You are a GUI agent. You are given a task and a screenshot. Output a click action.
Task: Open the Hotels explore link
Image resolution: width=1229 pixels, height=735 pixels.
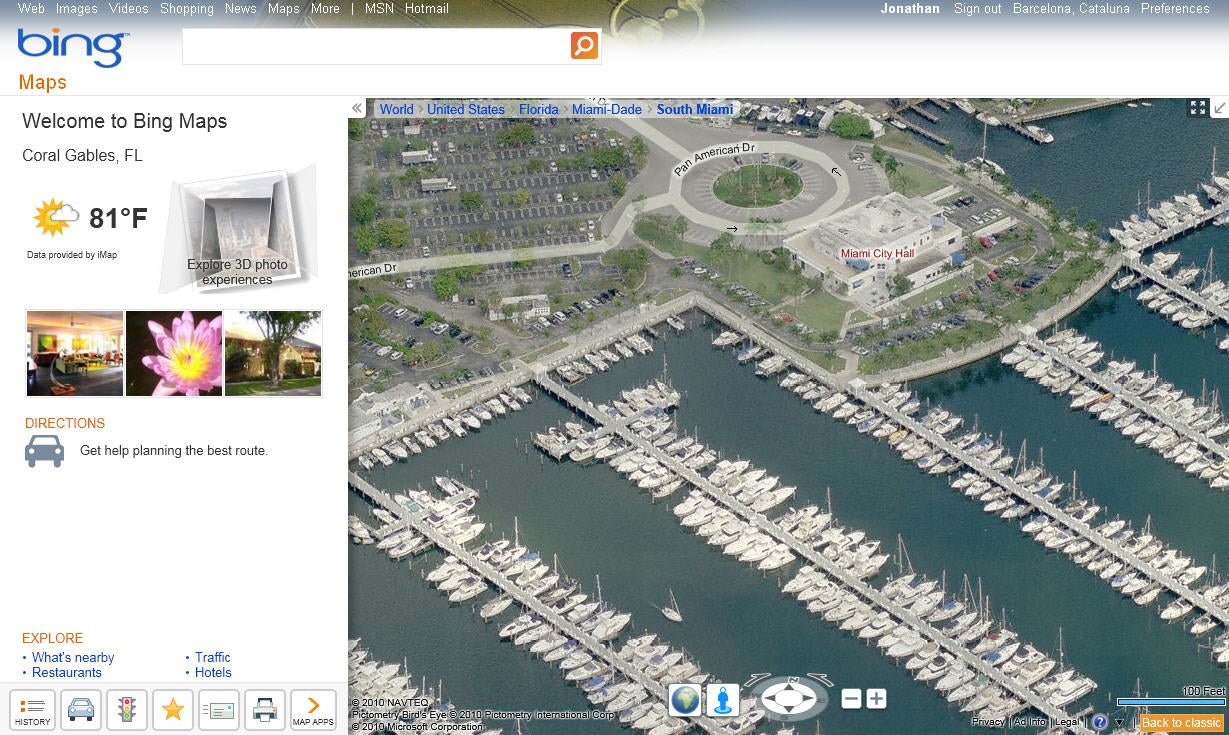click(x=214, y=672)
